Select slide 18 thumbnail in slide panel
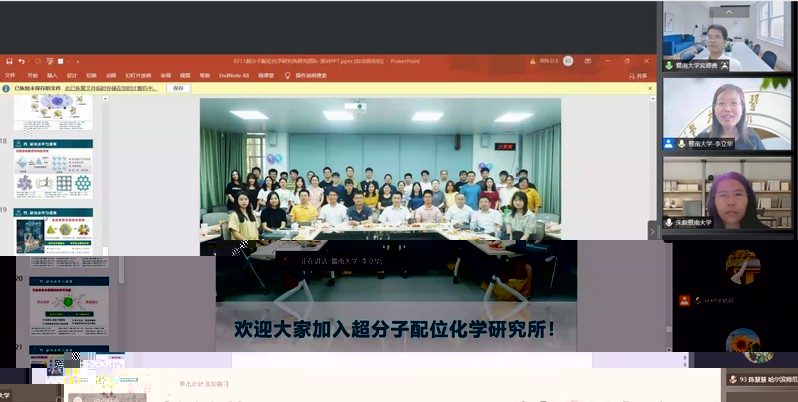798x402 pixels. tap(53, 168)
